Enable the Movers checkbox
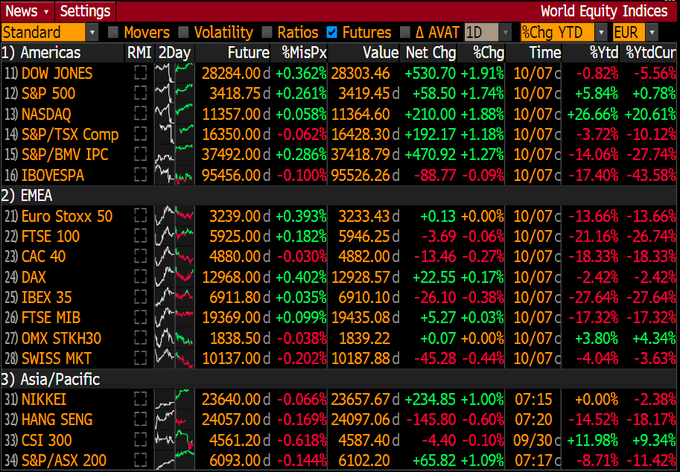Screen dimensions: 680x472 click(113, 32)
